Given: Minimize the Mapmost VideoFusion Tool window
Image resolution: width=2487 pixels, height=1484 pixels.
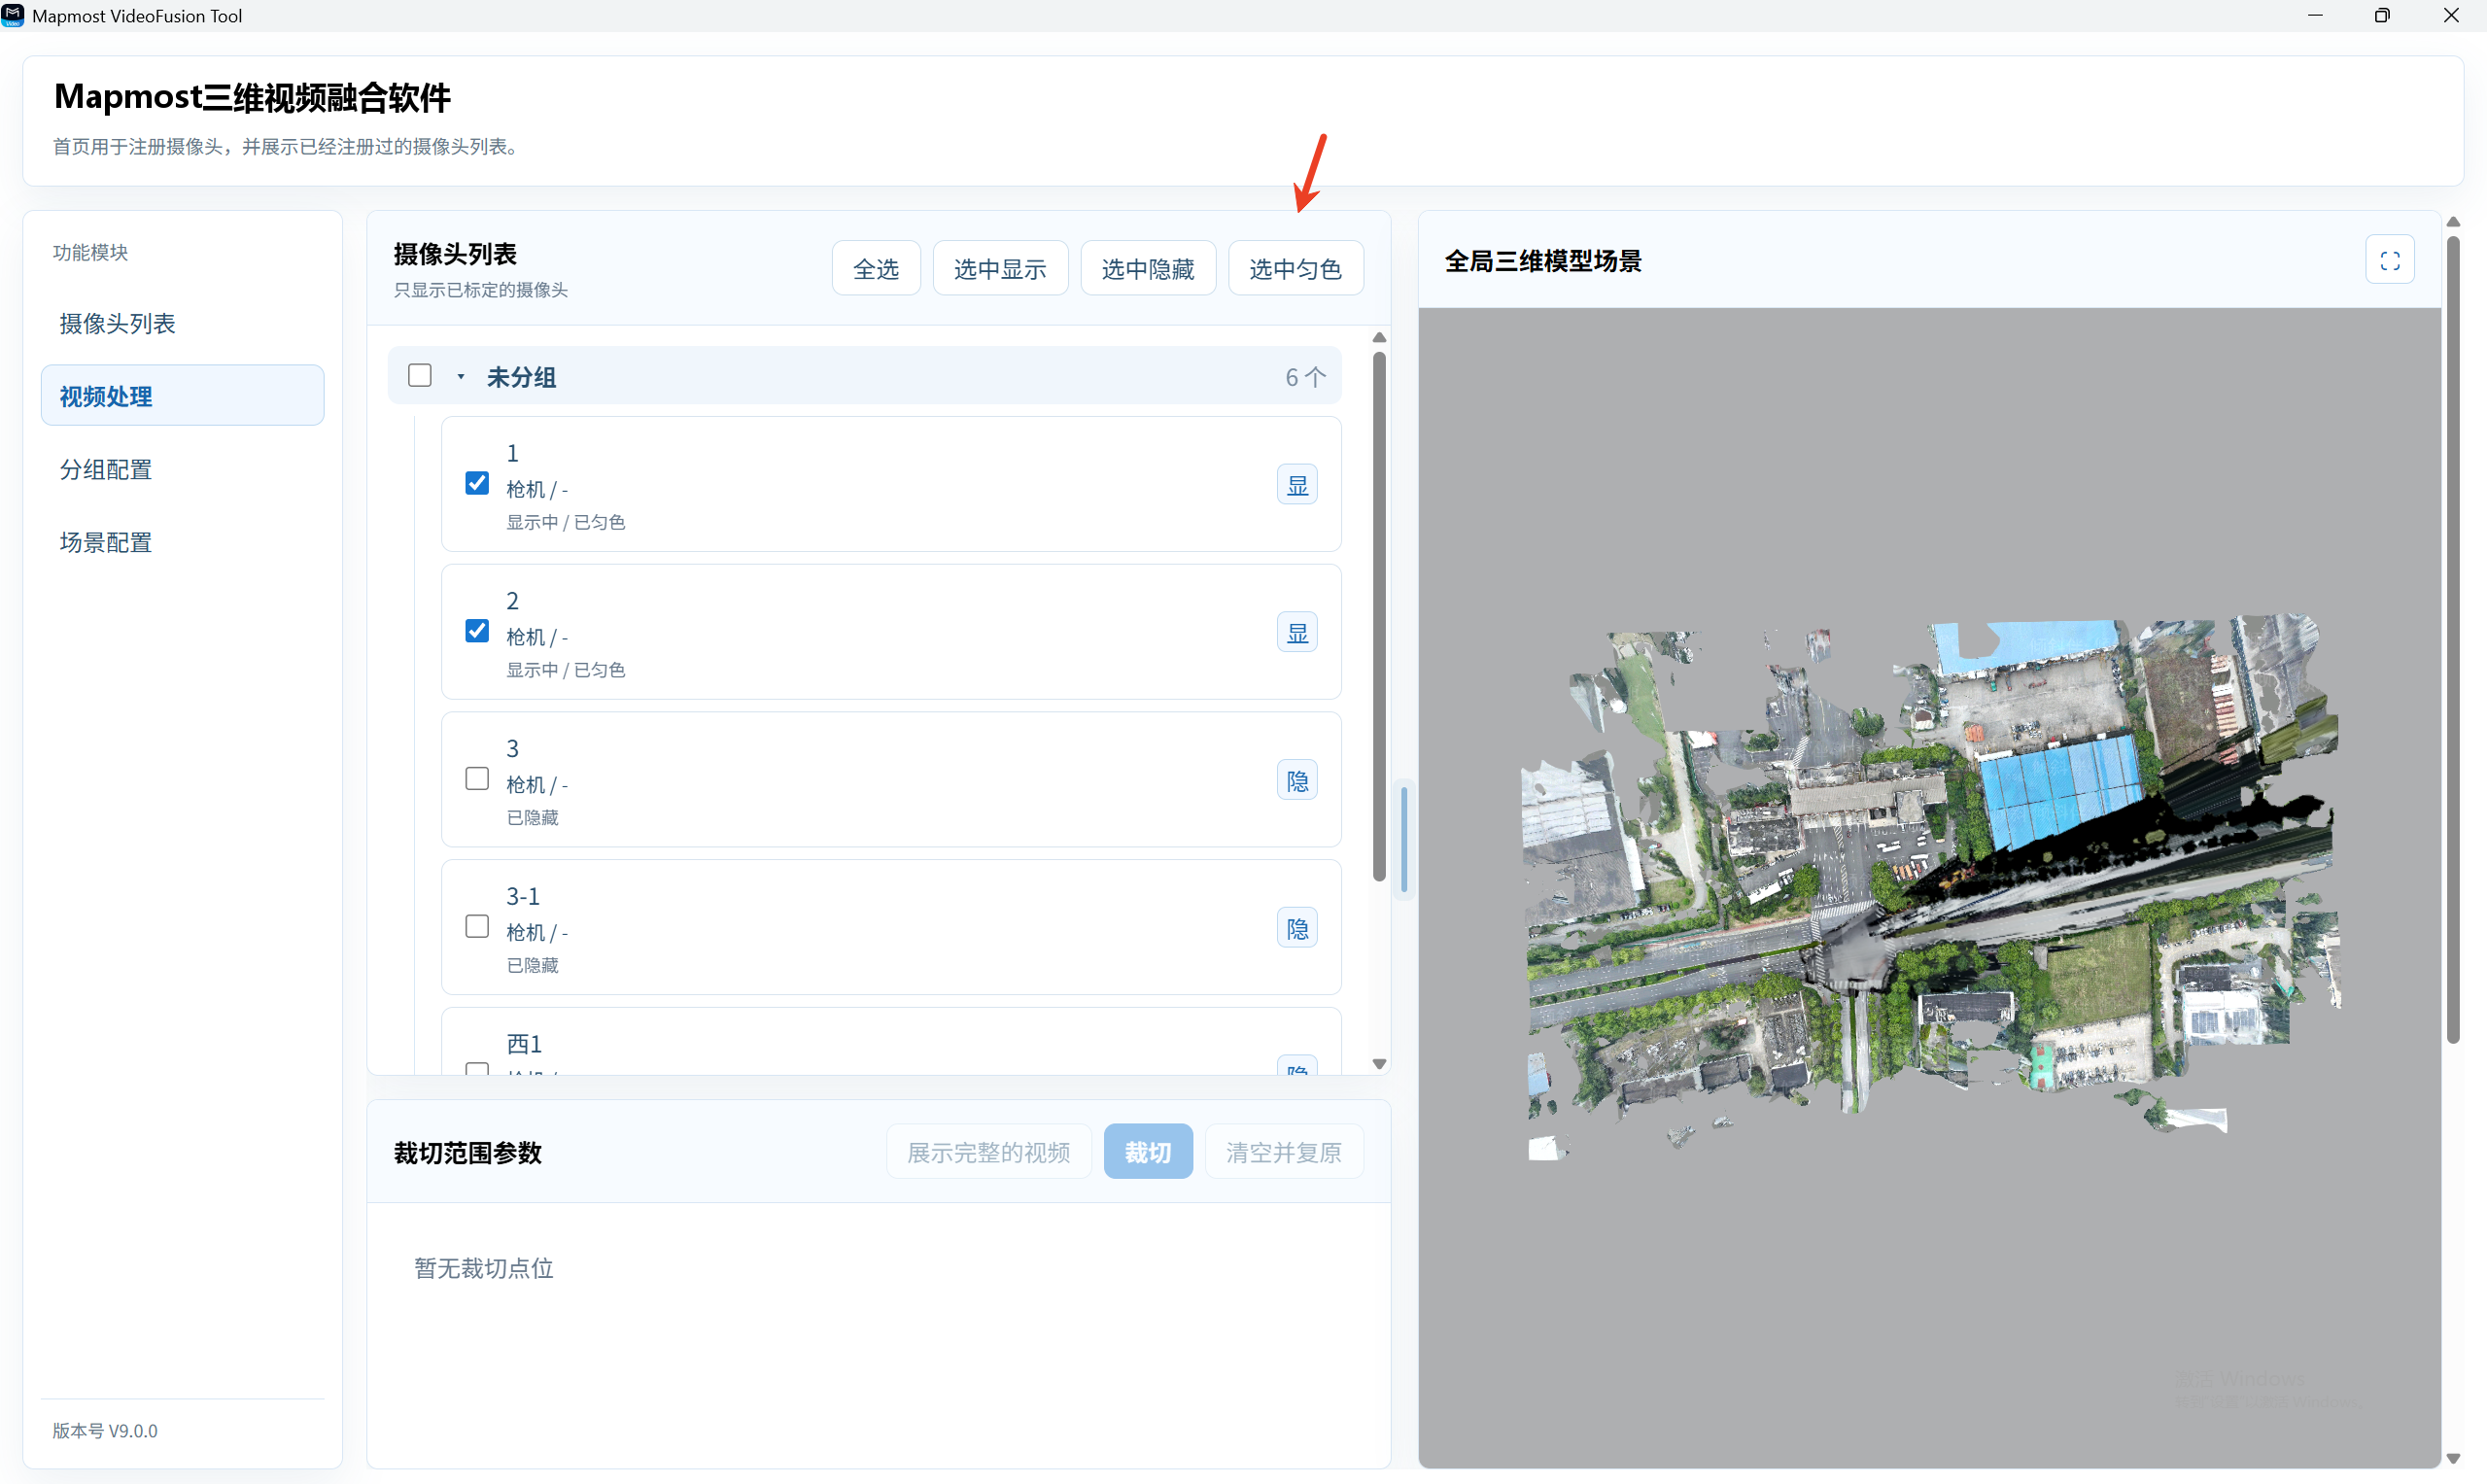Looking at the screenshot, I should (x=2315, y=15).
